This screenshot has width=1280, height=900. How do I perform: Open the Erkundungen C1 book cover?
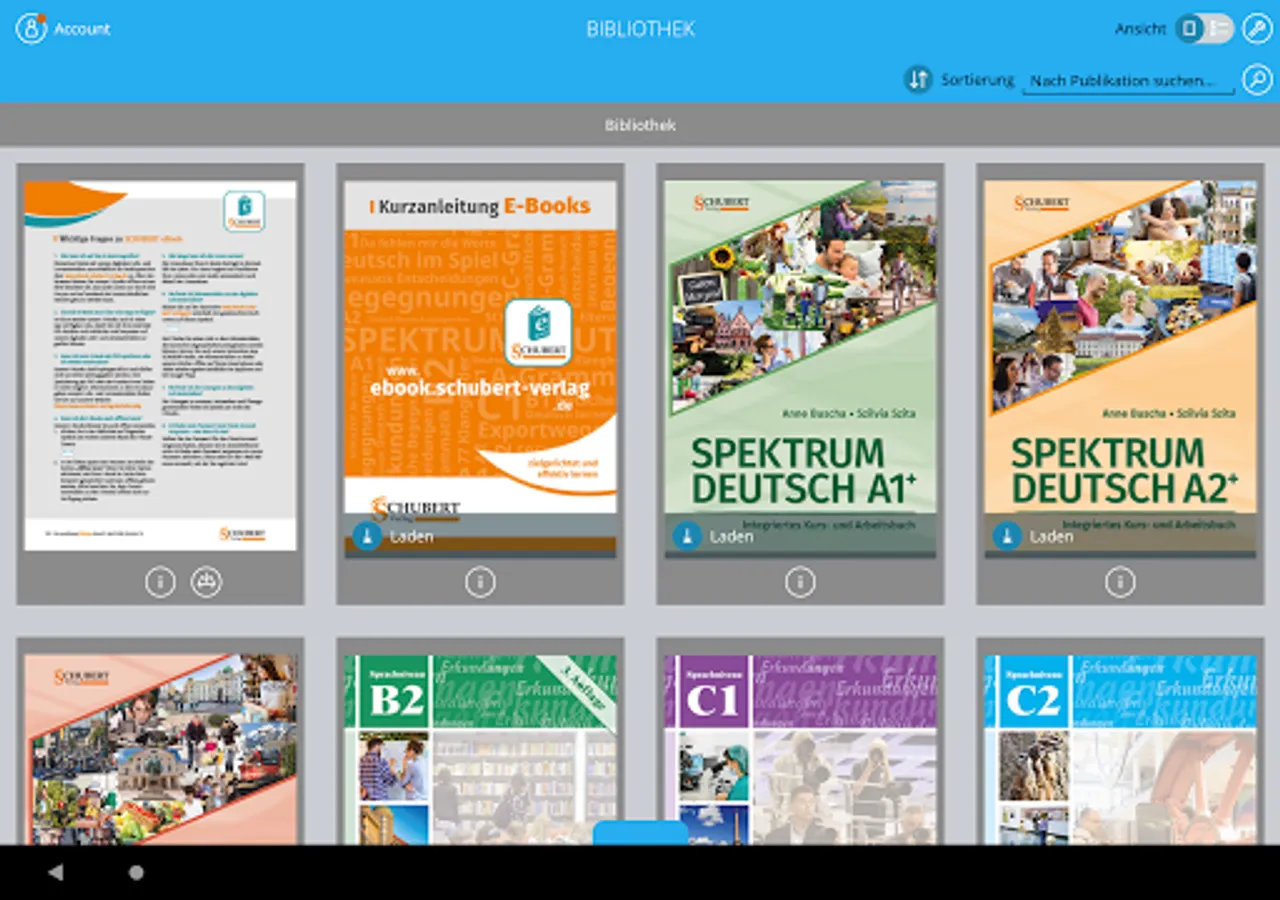coord(800,750)
